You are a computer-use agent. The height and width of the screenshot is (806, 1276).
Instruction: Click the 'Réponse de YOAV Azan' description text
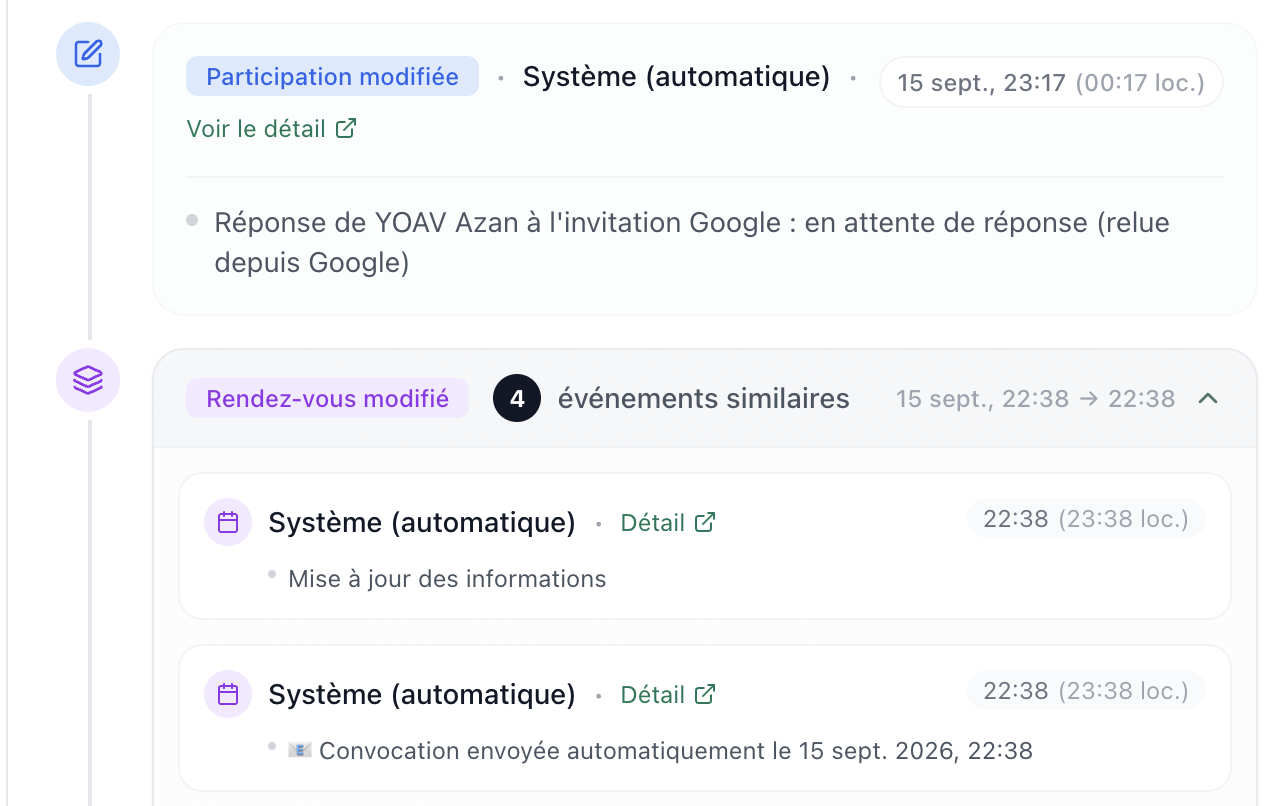point(692,242)
